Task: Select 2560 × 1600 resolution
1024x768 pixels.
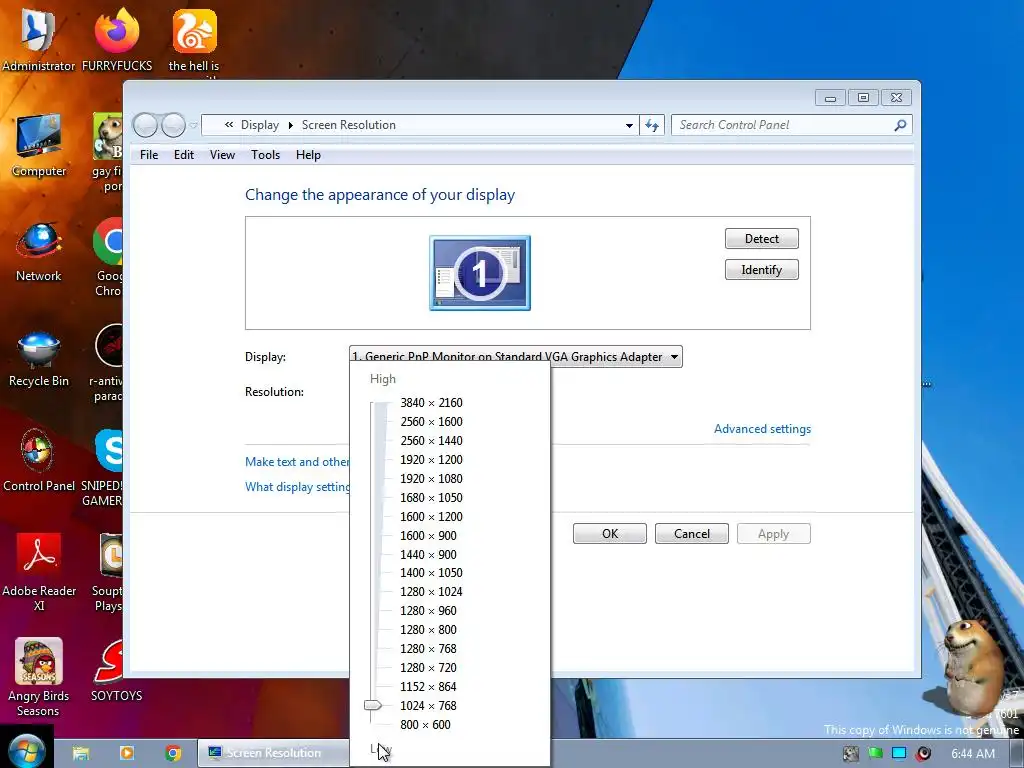Action: click(431, 422)
